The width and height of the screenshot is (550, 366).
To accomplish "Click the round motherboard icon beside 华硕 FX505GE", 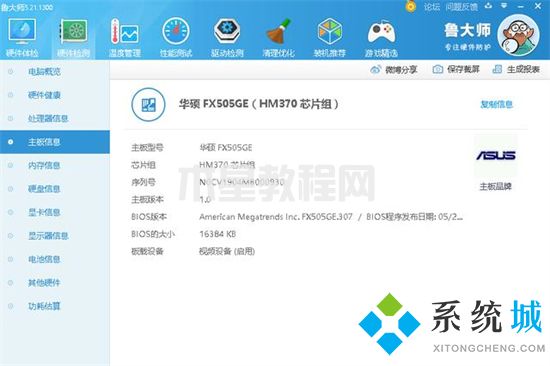I will click(x=148, y=105).
